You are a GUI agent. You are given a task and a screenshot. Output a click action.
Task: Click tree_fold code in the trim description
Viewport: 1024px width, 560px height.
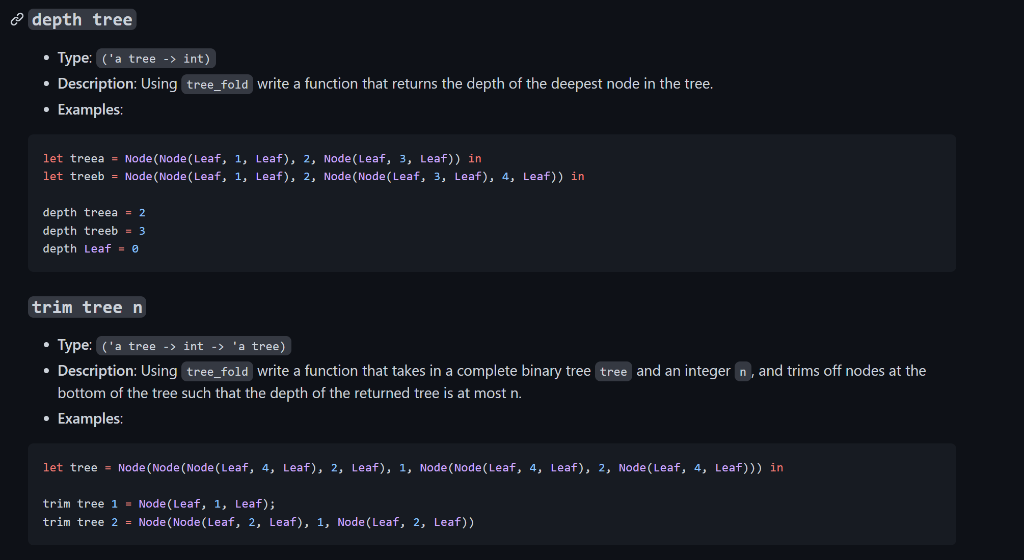click(x=217, y=371)
